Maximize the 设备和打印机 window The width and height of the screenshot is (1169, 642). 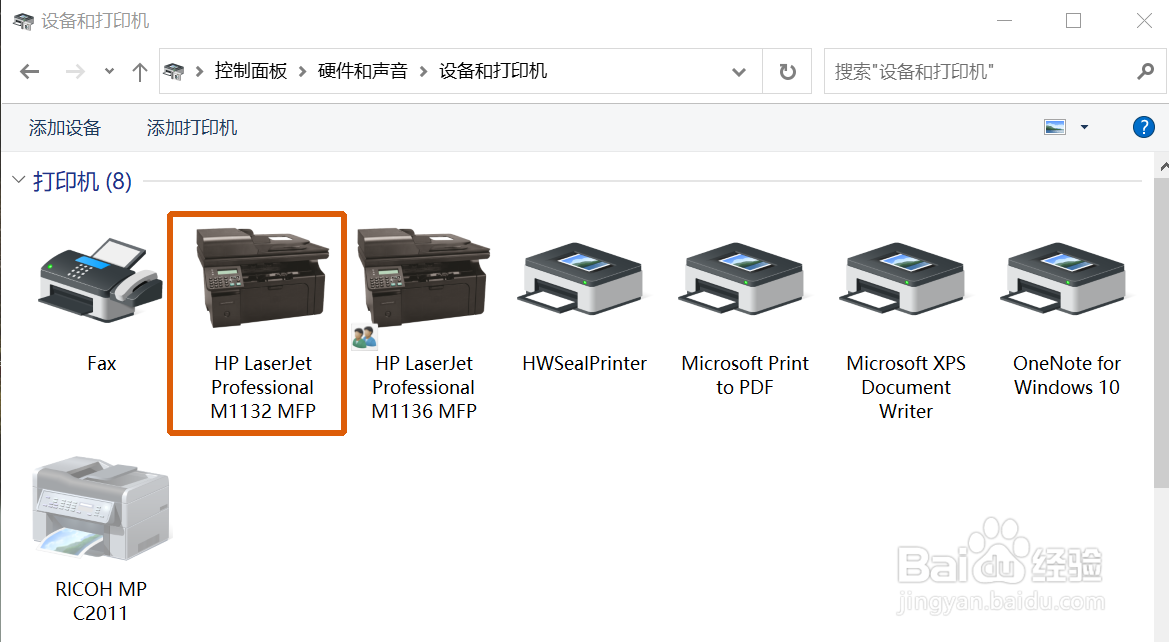point(1074,21)
